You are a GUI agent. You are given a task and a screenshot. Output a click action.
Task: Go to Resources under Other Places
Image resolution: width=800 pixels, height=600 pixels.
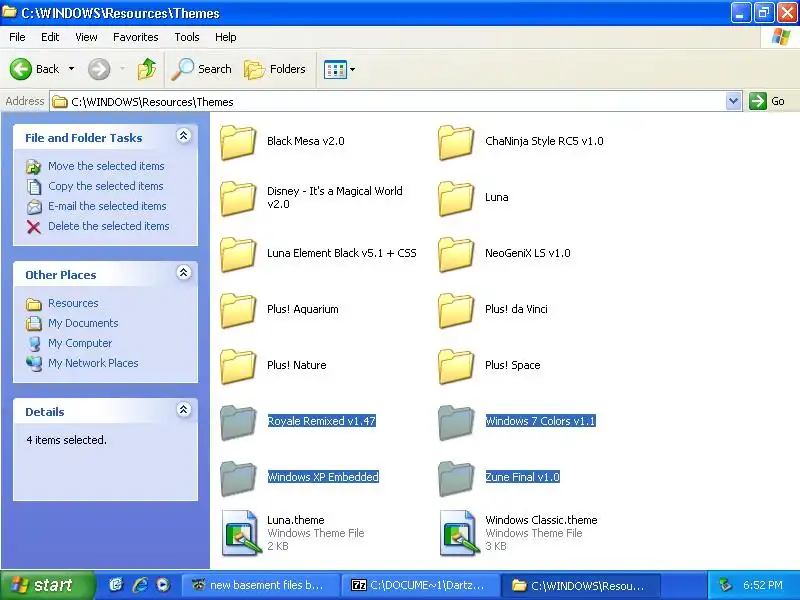(73, 303)
